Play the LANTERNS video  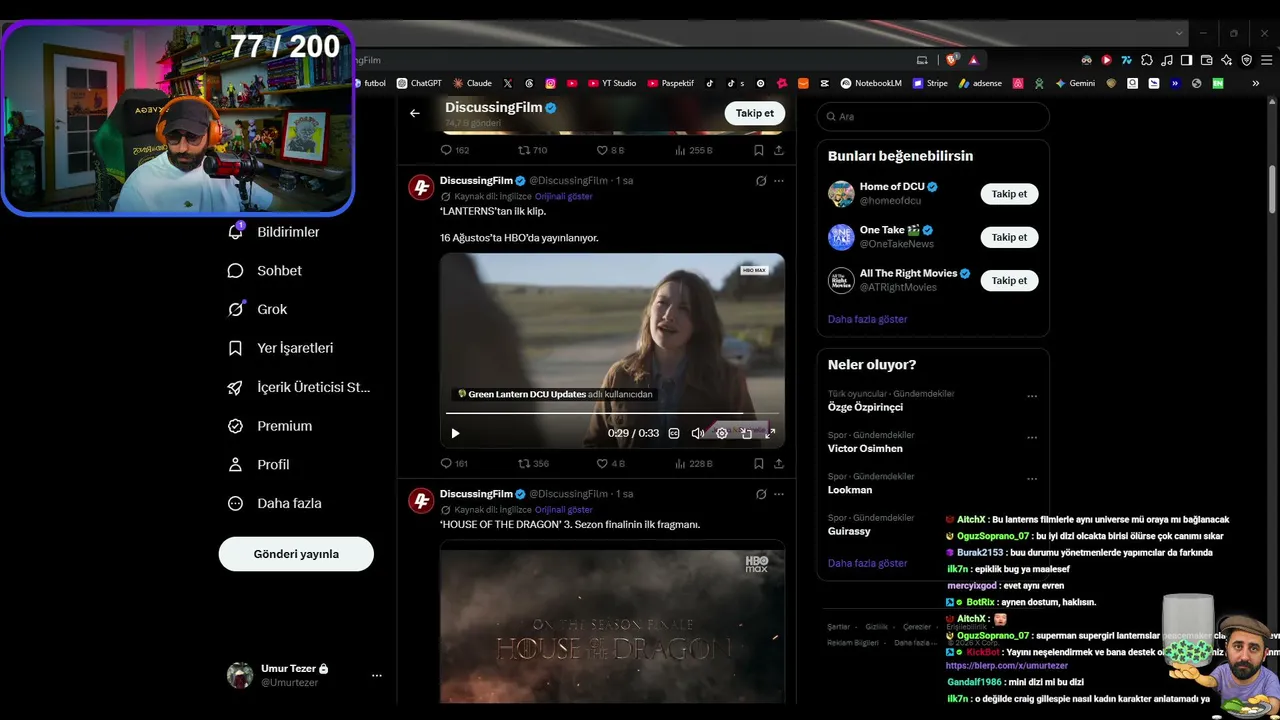(455, 433)
